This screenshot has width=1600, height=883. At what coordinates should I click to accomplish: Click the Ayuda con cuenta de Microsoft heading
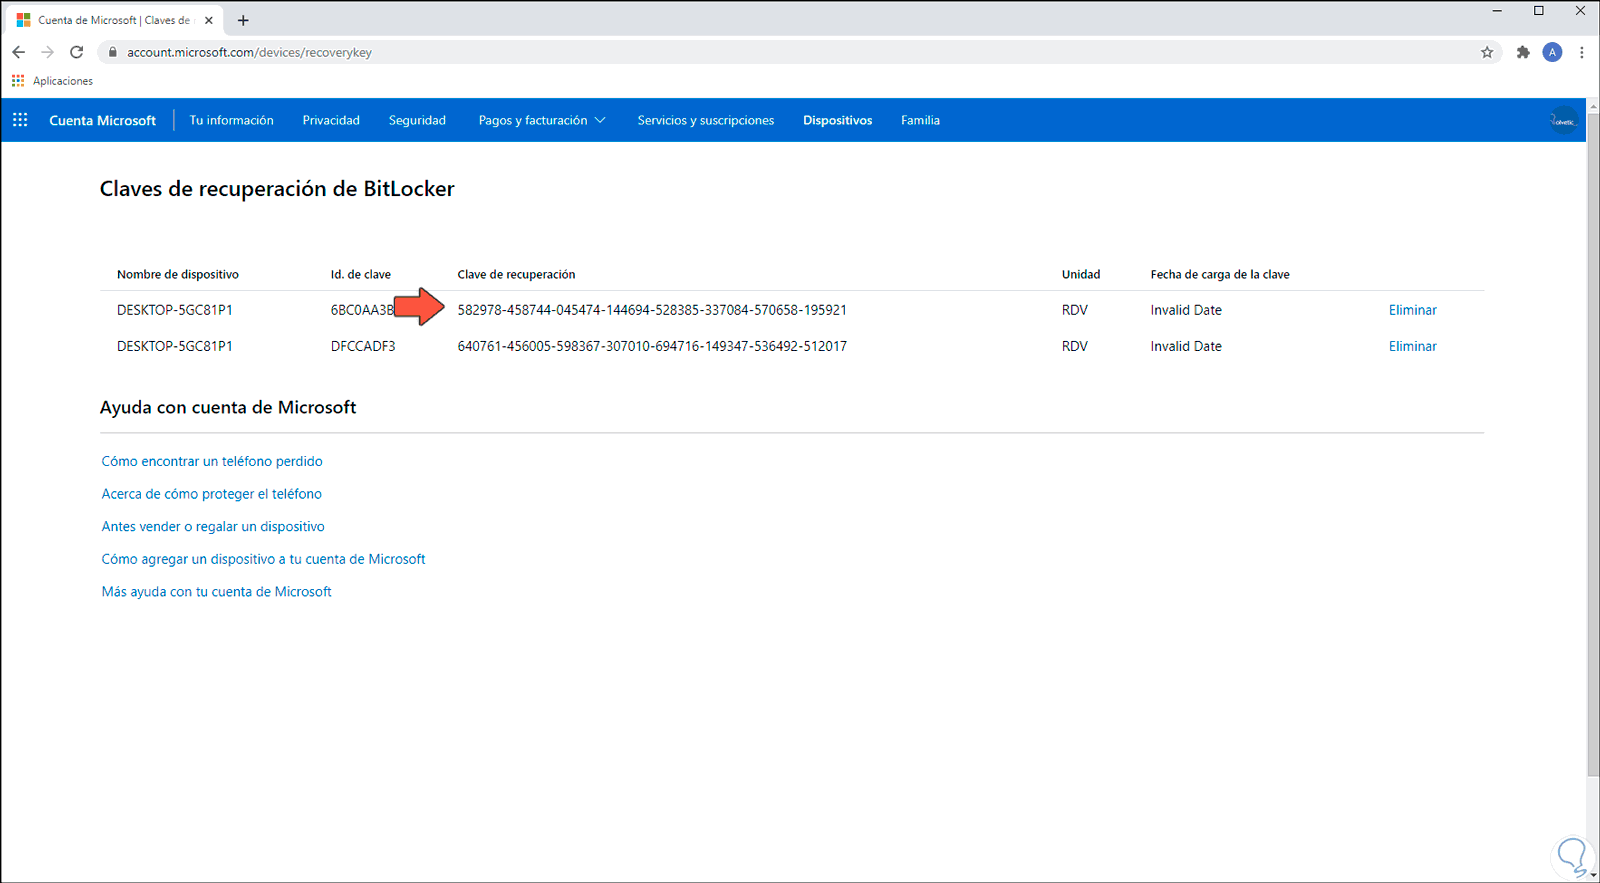pyautogui.click(x=228, y=407)
